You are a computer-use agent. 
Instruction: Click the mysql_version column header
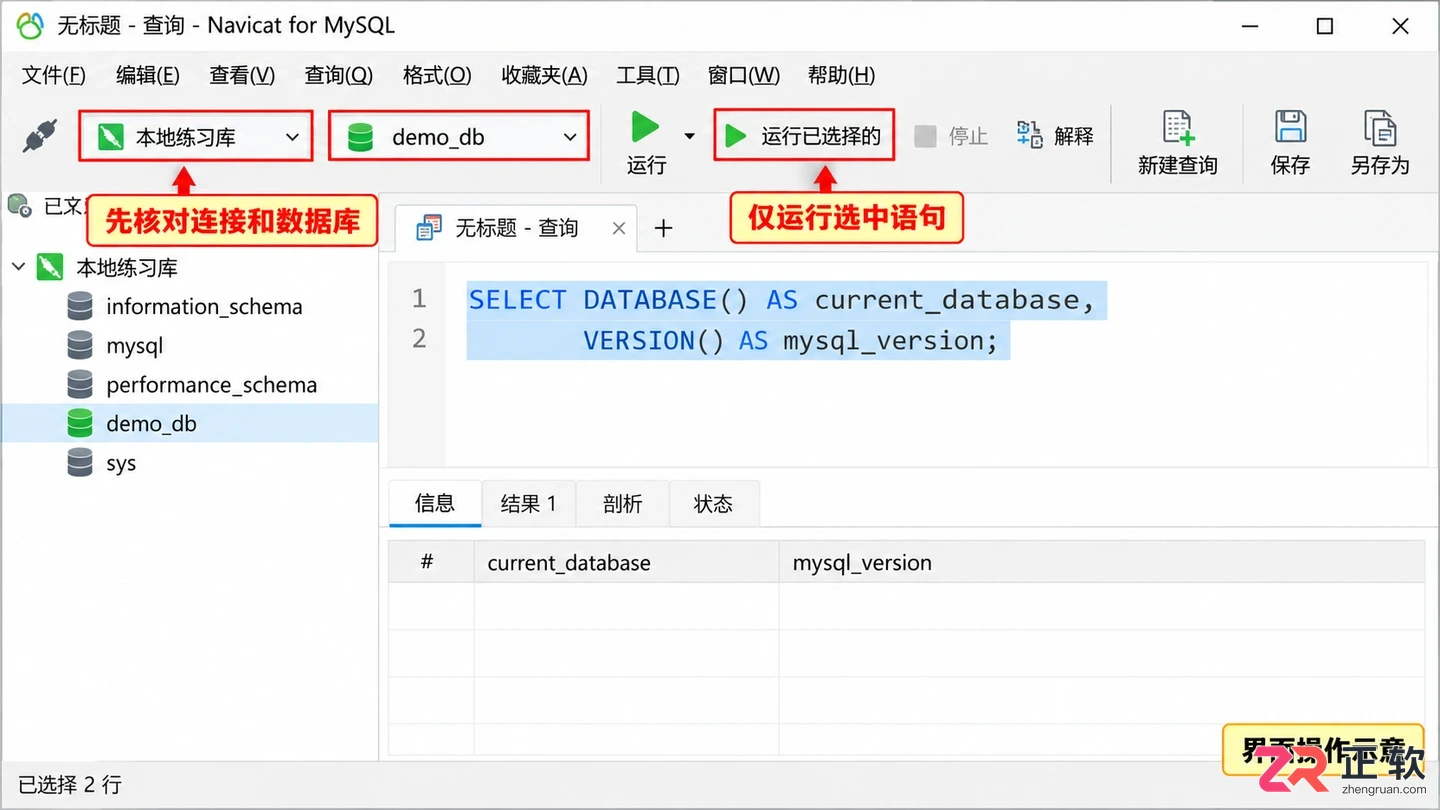point(1101,562)
